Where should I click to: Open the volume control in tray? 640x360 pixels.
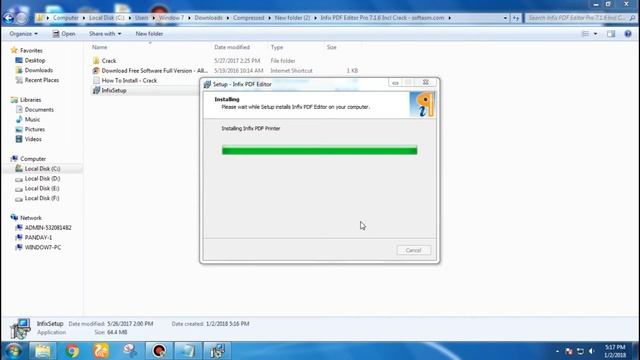592,351
